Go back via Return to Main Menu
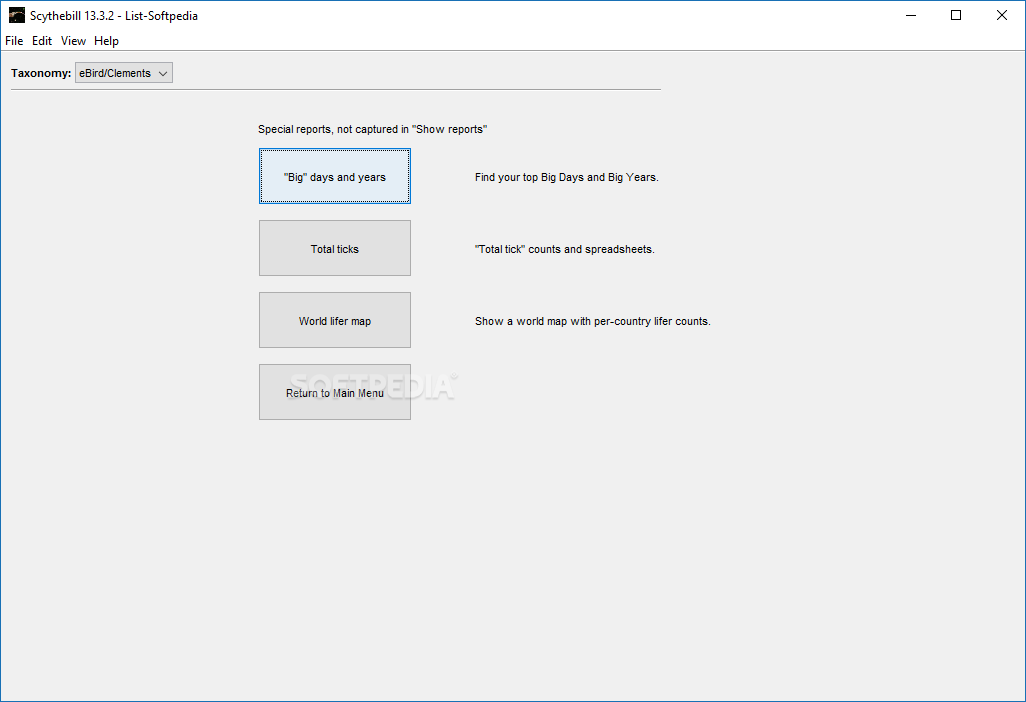 pos(335,393)
